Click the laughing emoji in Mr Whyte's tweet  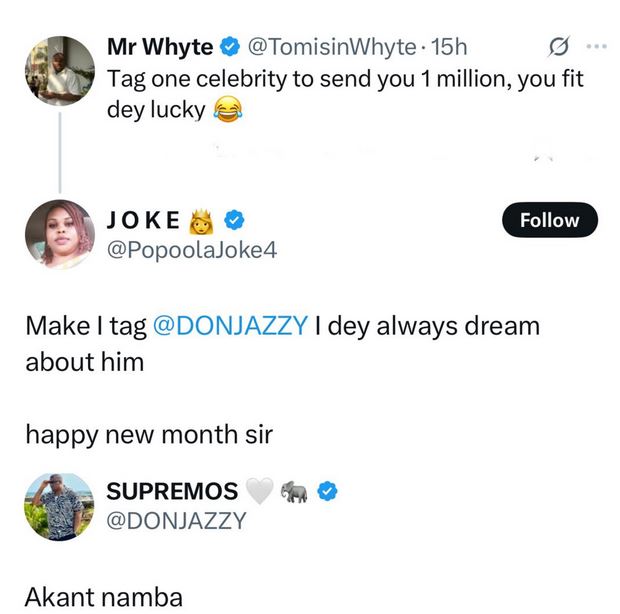[229, 111]
